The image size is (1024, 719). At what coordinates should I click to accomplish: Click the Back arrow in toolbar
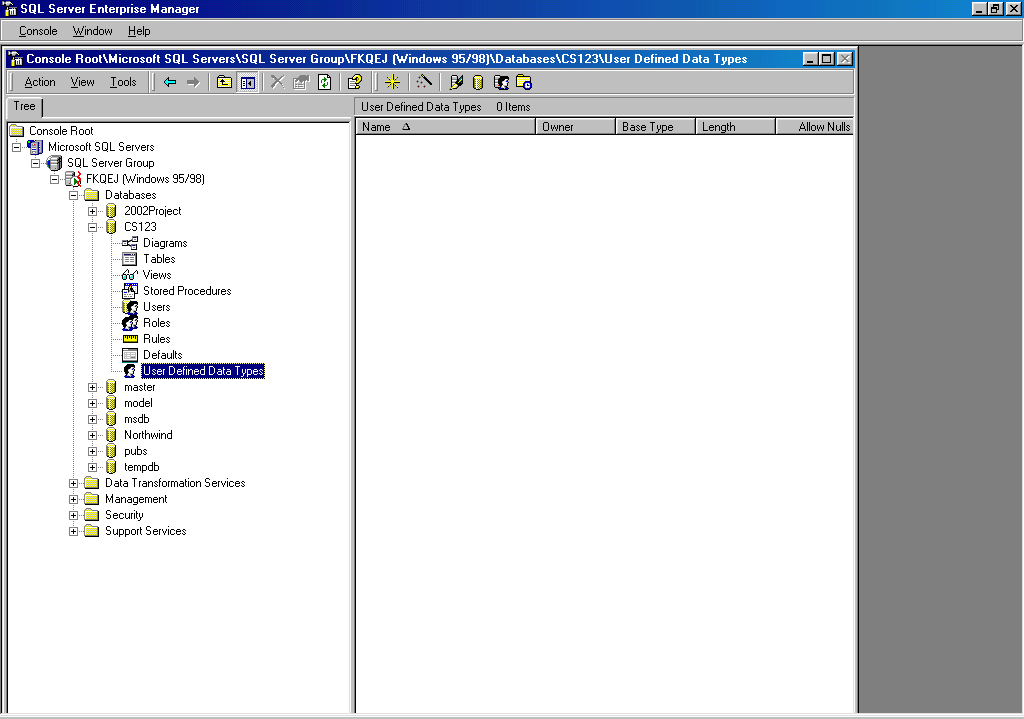pos(170,82)
